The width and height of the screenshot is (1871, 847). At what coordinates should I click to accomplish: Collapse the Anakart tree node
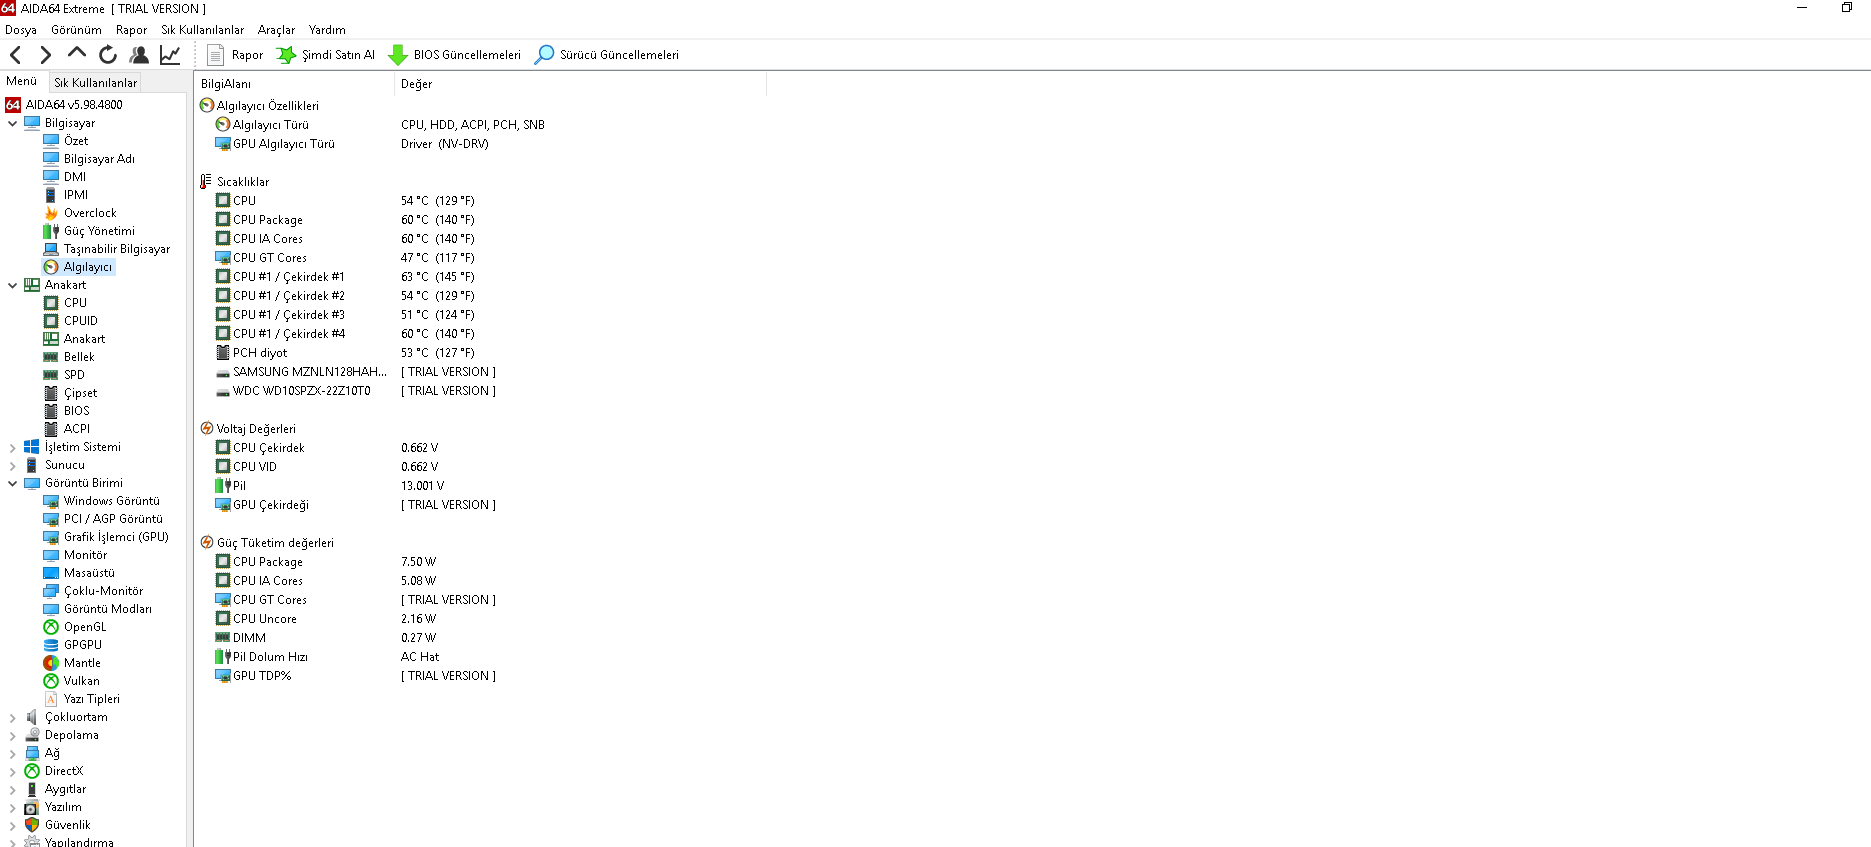[12, 285]
